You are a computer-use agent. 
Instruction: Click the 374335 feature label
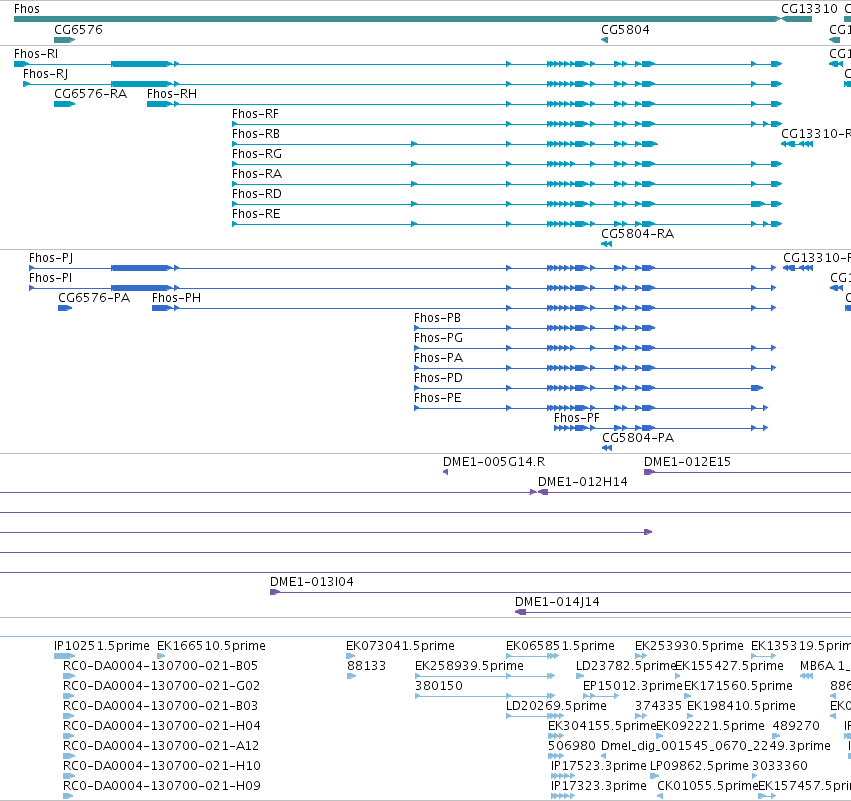(658, 706)
